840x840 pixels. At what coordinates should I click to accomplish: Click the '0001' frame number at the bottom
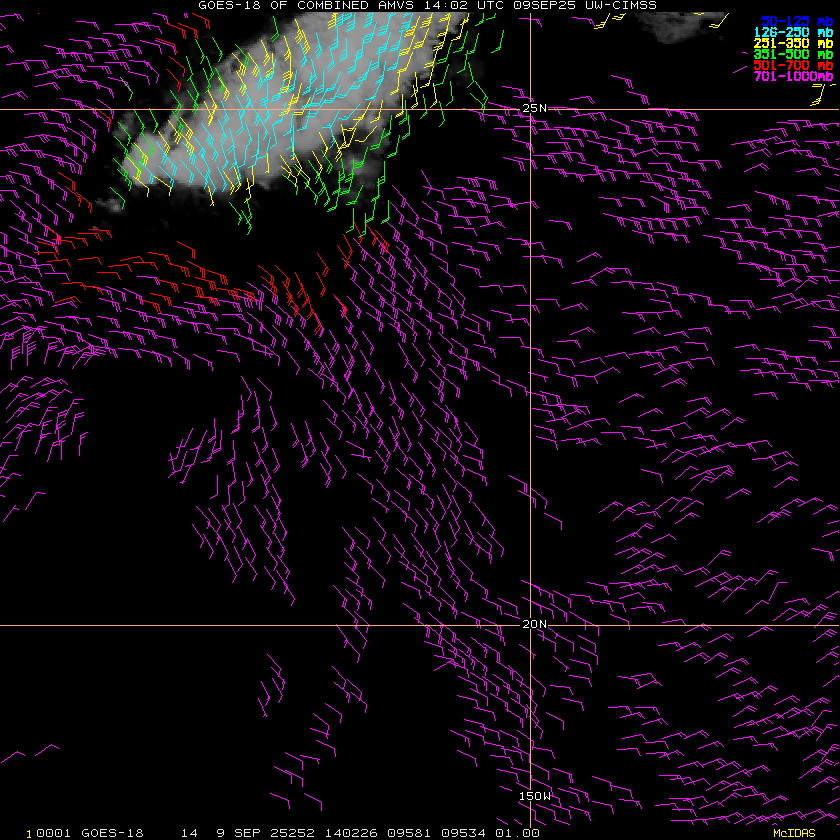tap(54, 833)
